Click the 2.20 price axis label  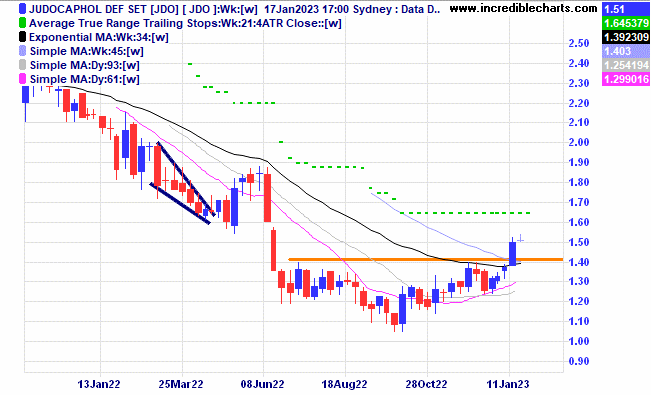click(578, 103)
